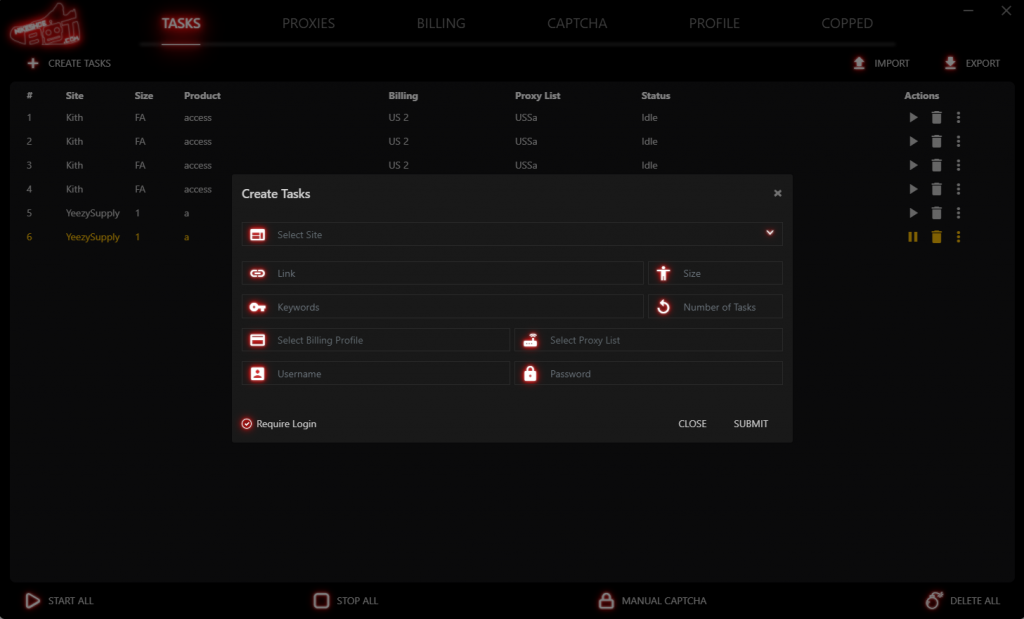Click the trash icon on task 6
The height and width of the screenshot is (619, 1024).
point(936,237)
